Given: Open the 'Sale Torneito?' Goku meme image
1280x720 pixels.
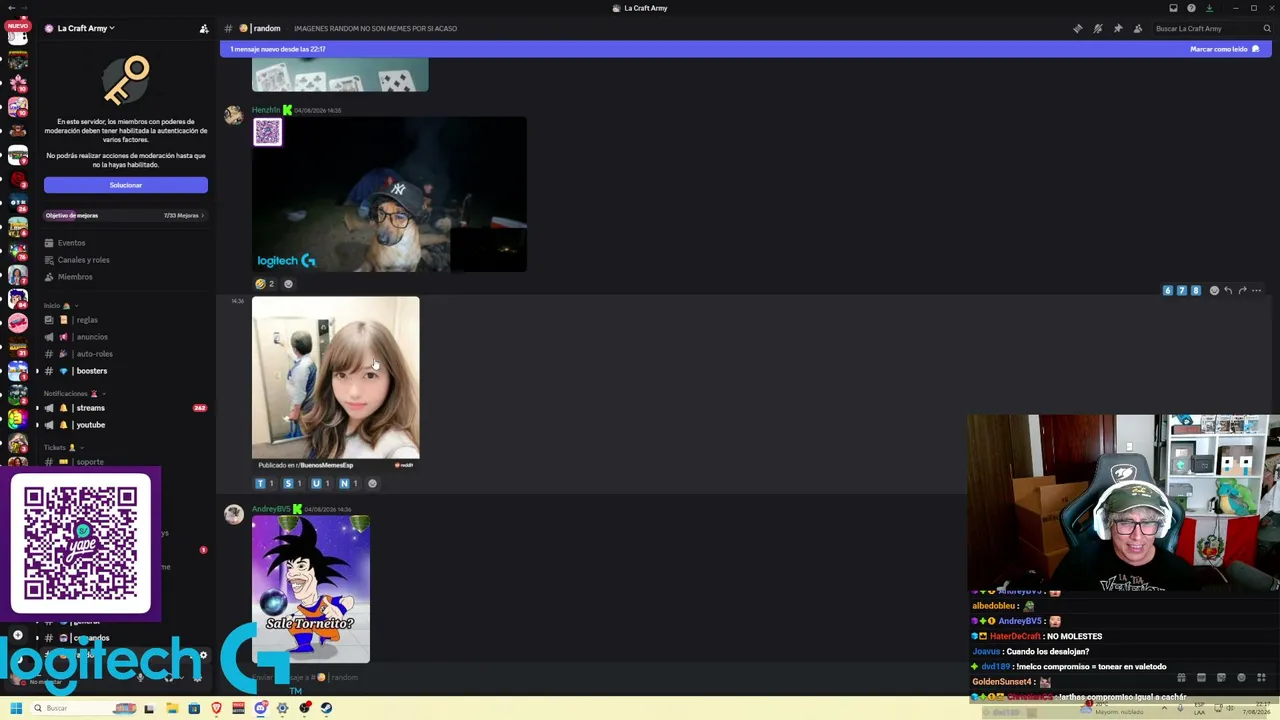Looking at the screenshot, I should (311, 589).
